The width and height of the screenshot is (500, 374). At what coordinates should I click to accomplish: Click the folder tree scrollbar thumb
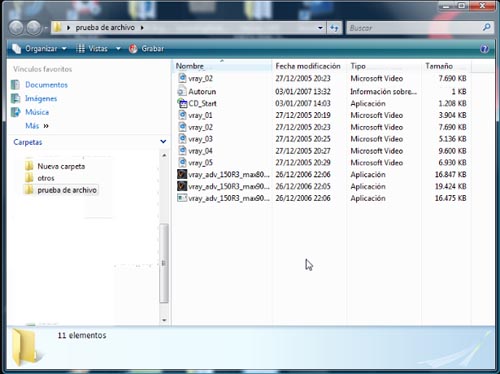point(164,263)
